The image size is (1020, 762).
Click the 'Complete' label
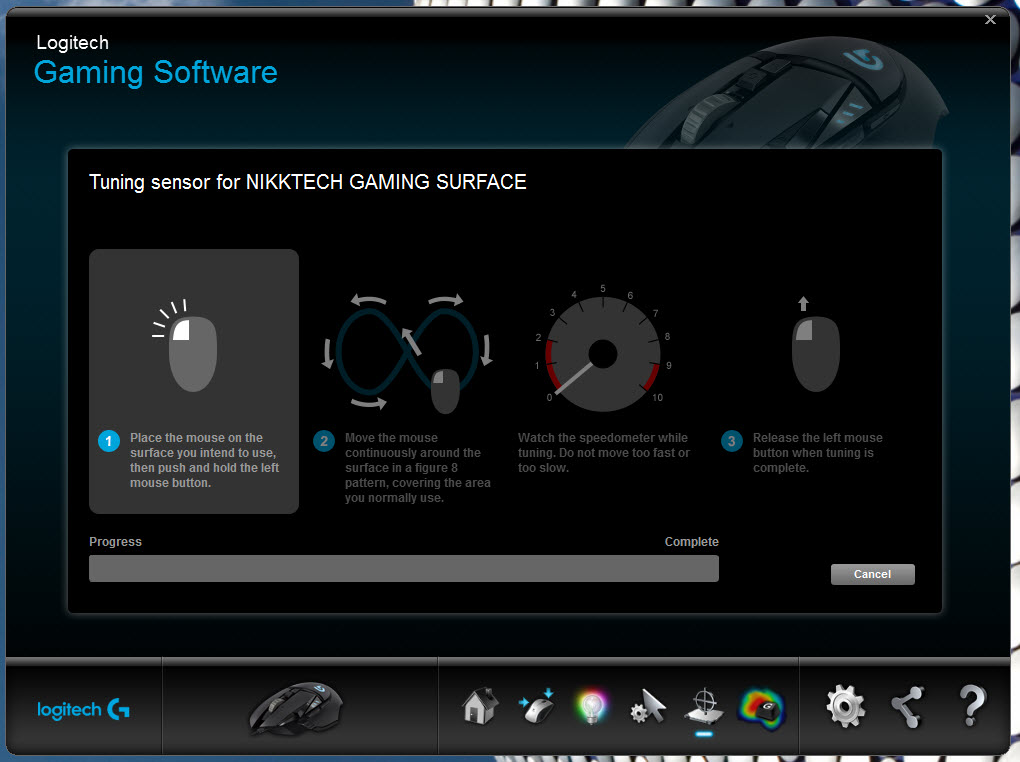click(x=691, y=542)
